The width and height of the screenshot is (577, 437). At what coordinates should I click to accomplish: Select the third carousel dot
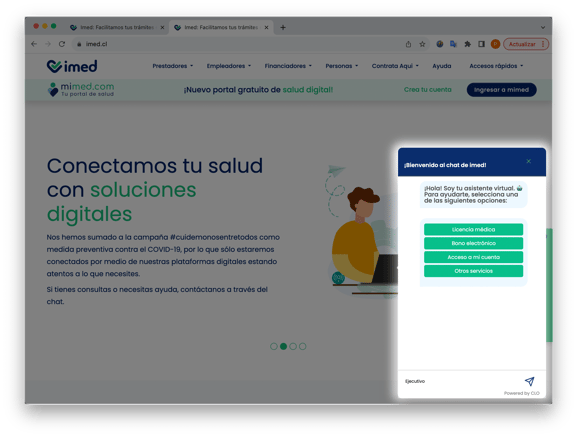pos(293,347)
